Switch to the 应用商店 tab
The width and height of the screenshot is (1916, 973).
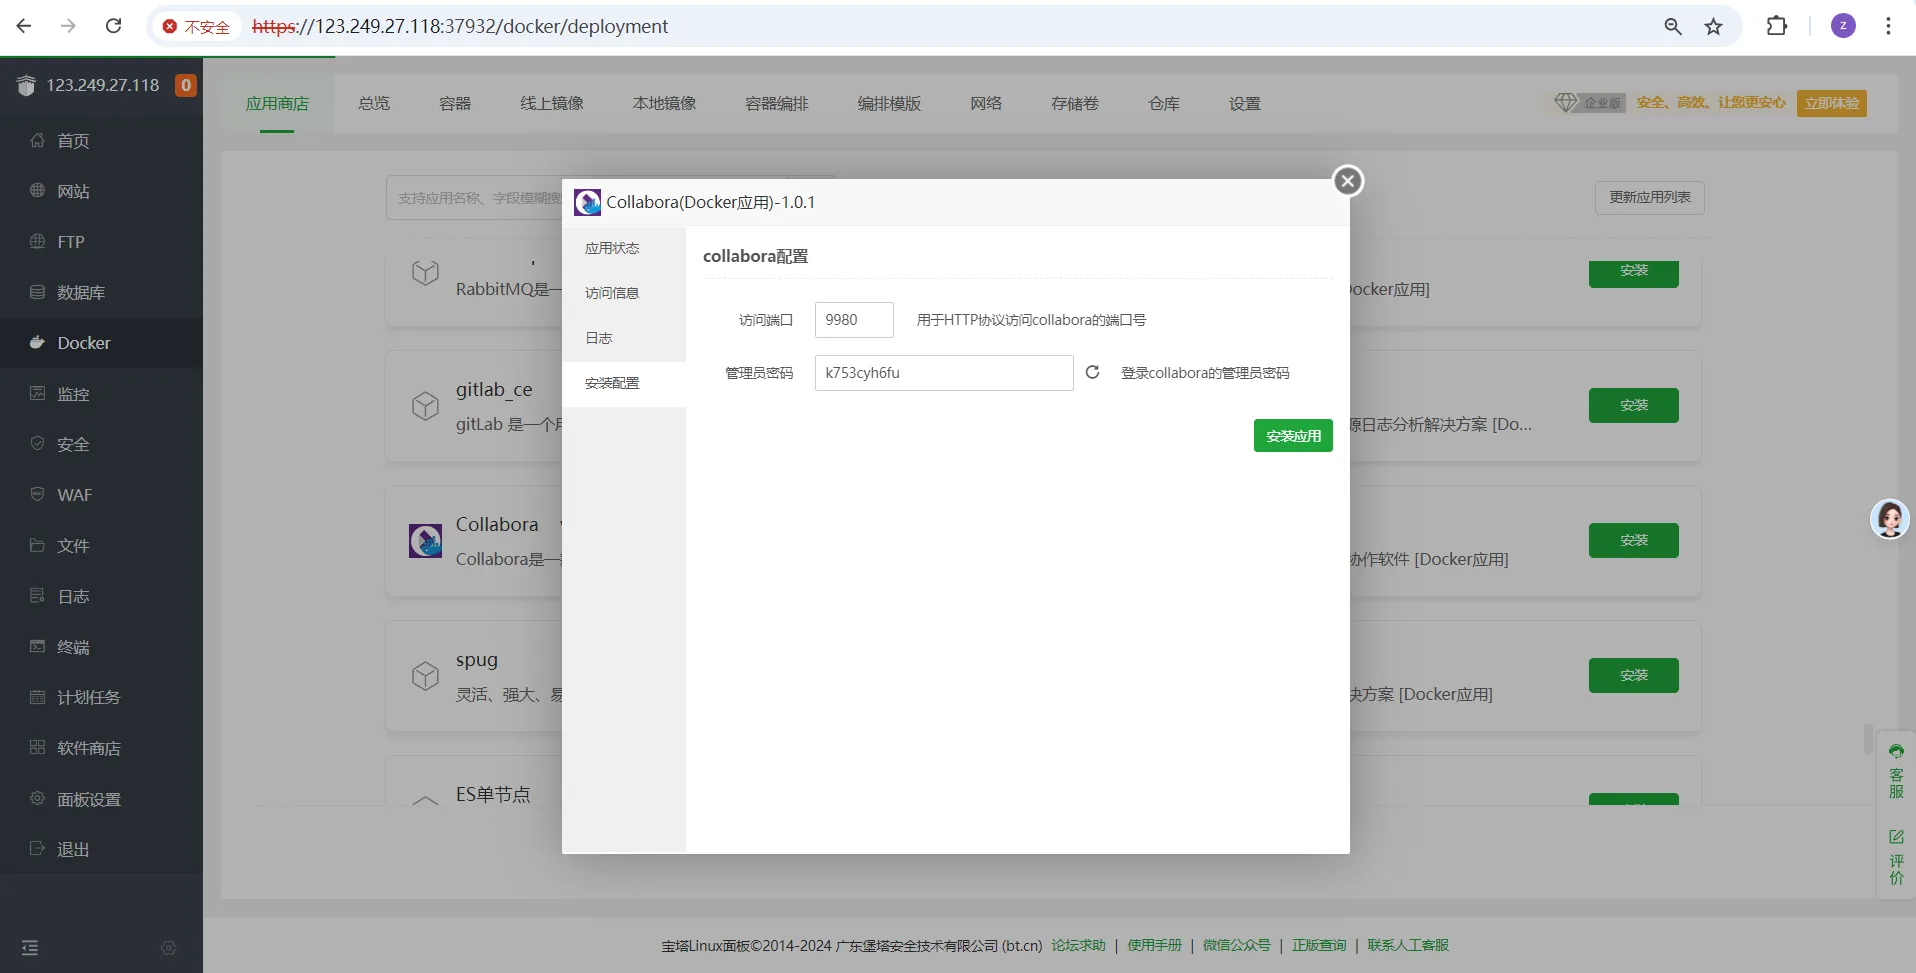point(277,104)
